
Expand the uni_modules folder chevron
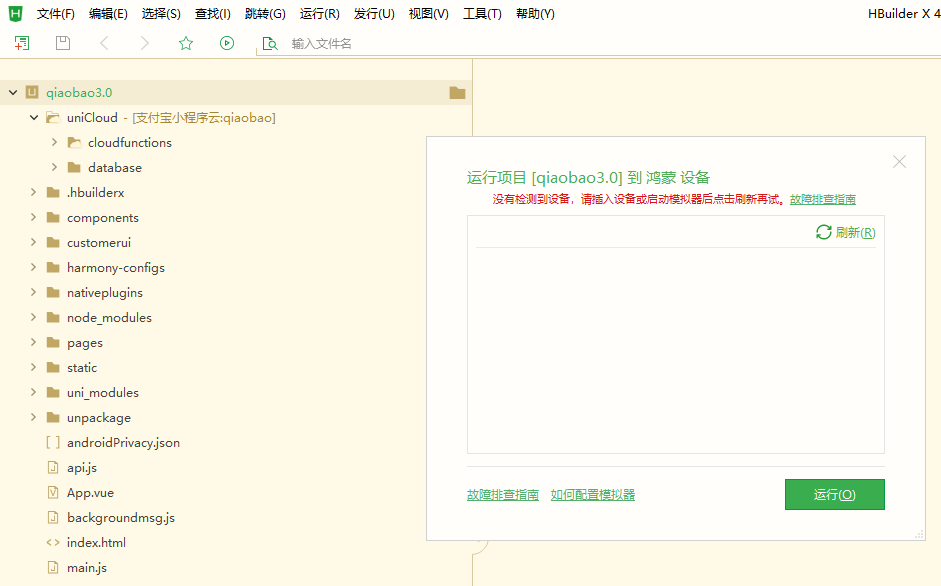[34, 393]
